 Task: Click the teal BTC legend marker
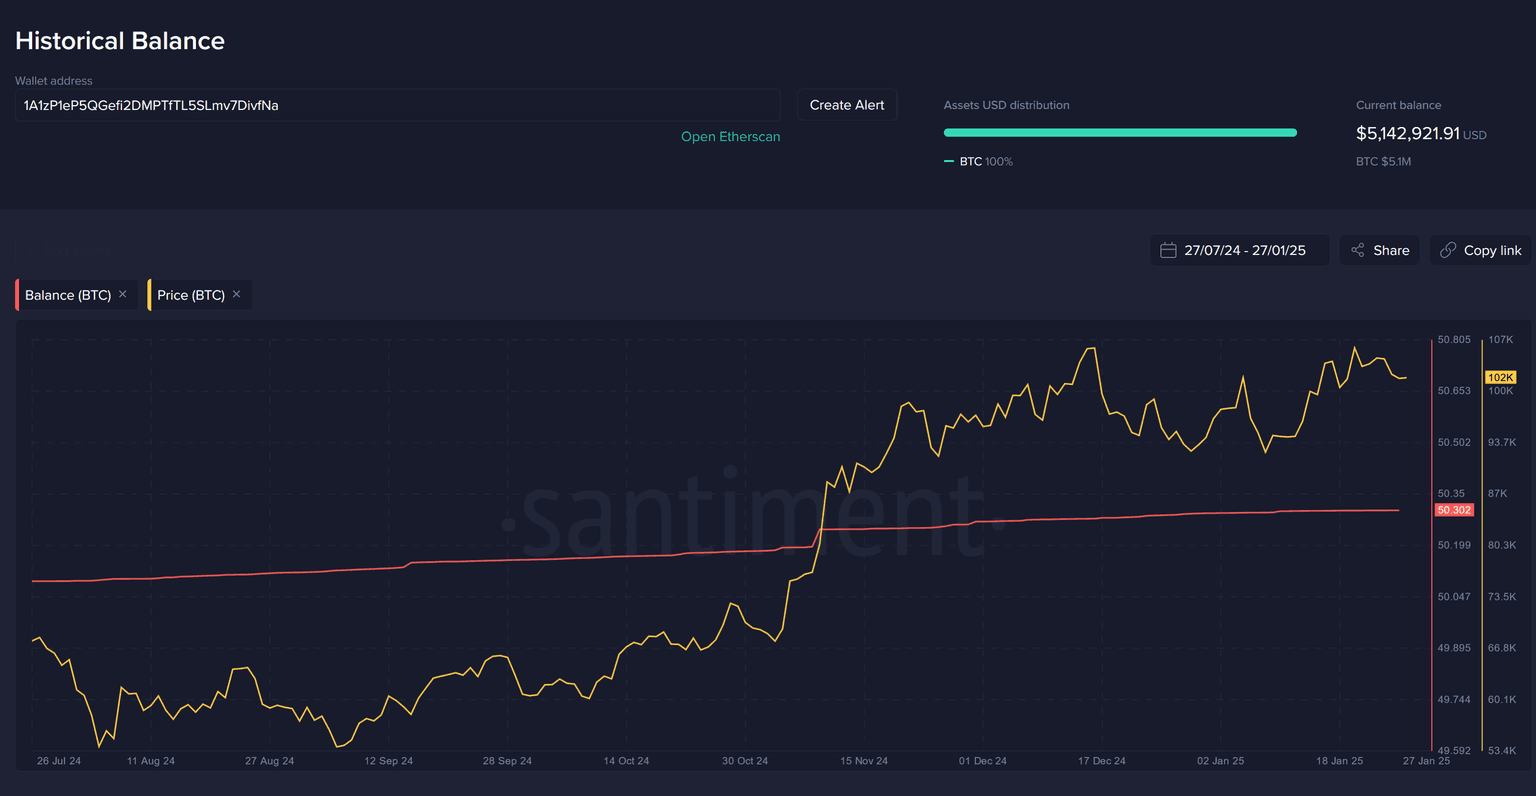(x=949, y=162)
